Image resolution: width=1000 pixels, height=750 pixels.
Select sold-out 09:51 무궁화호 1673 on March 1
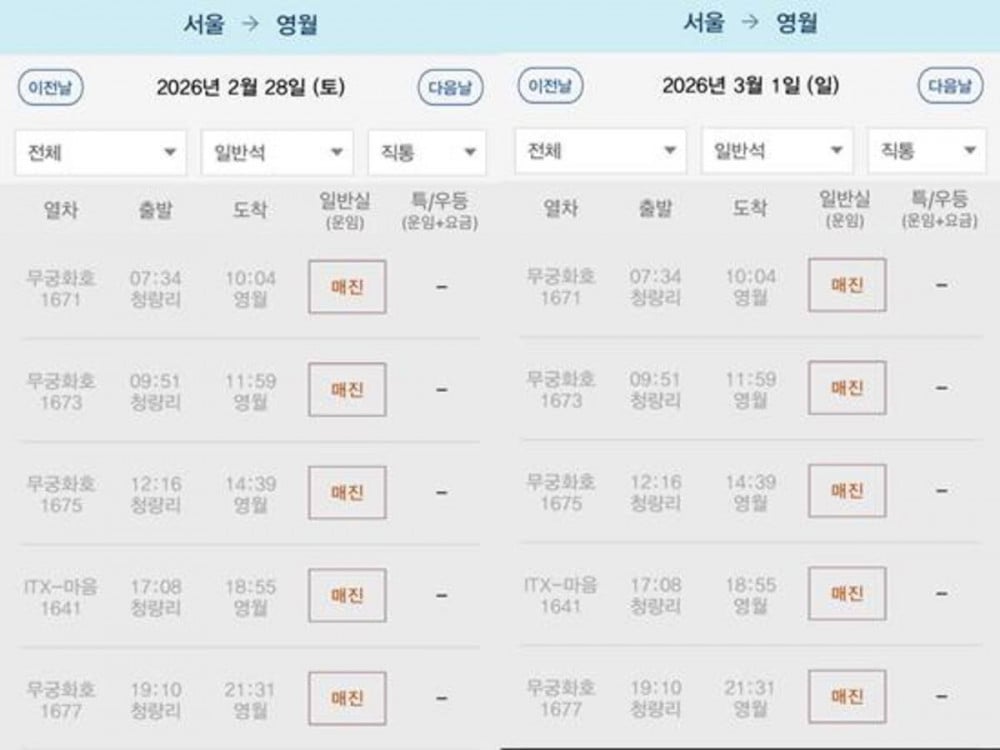(847, 388)
